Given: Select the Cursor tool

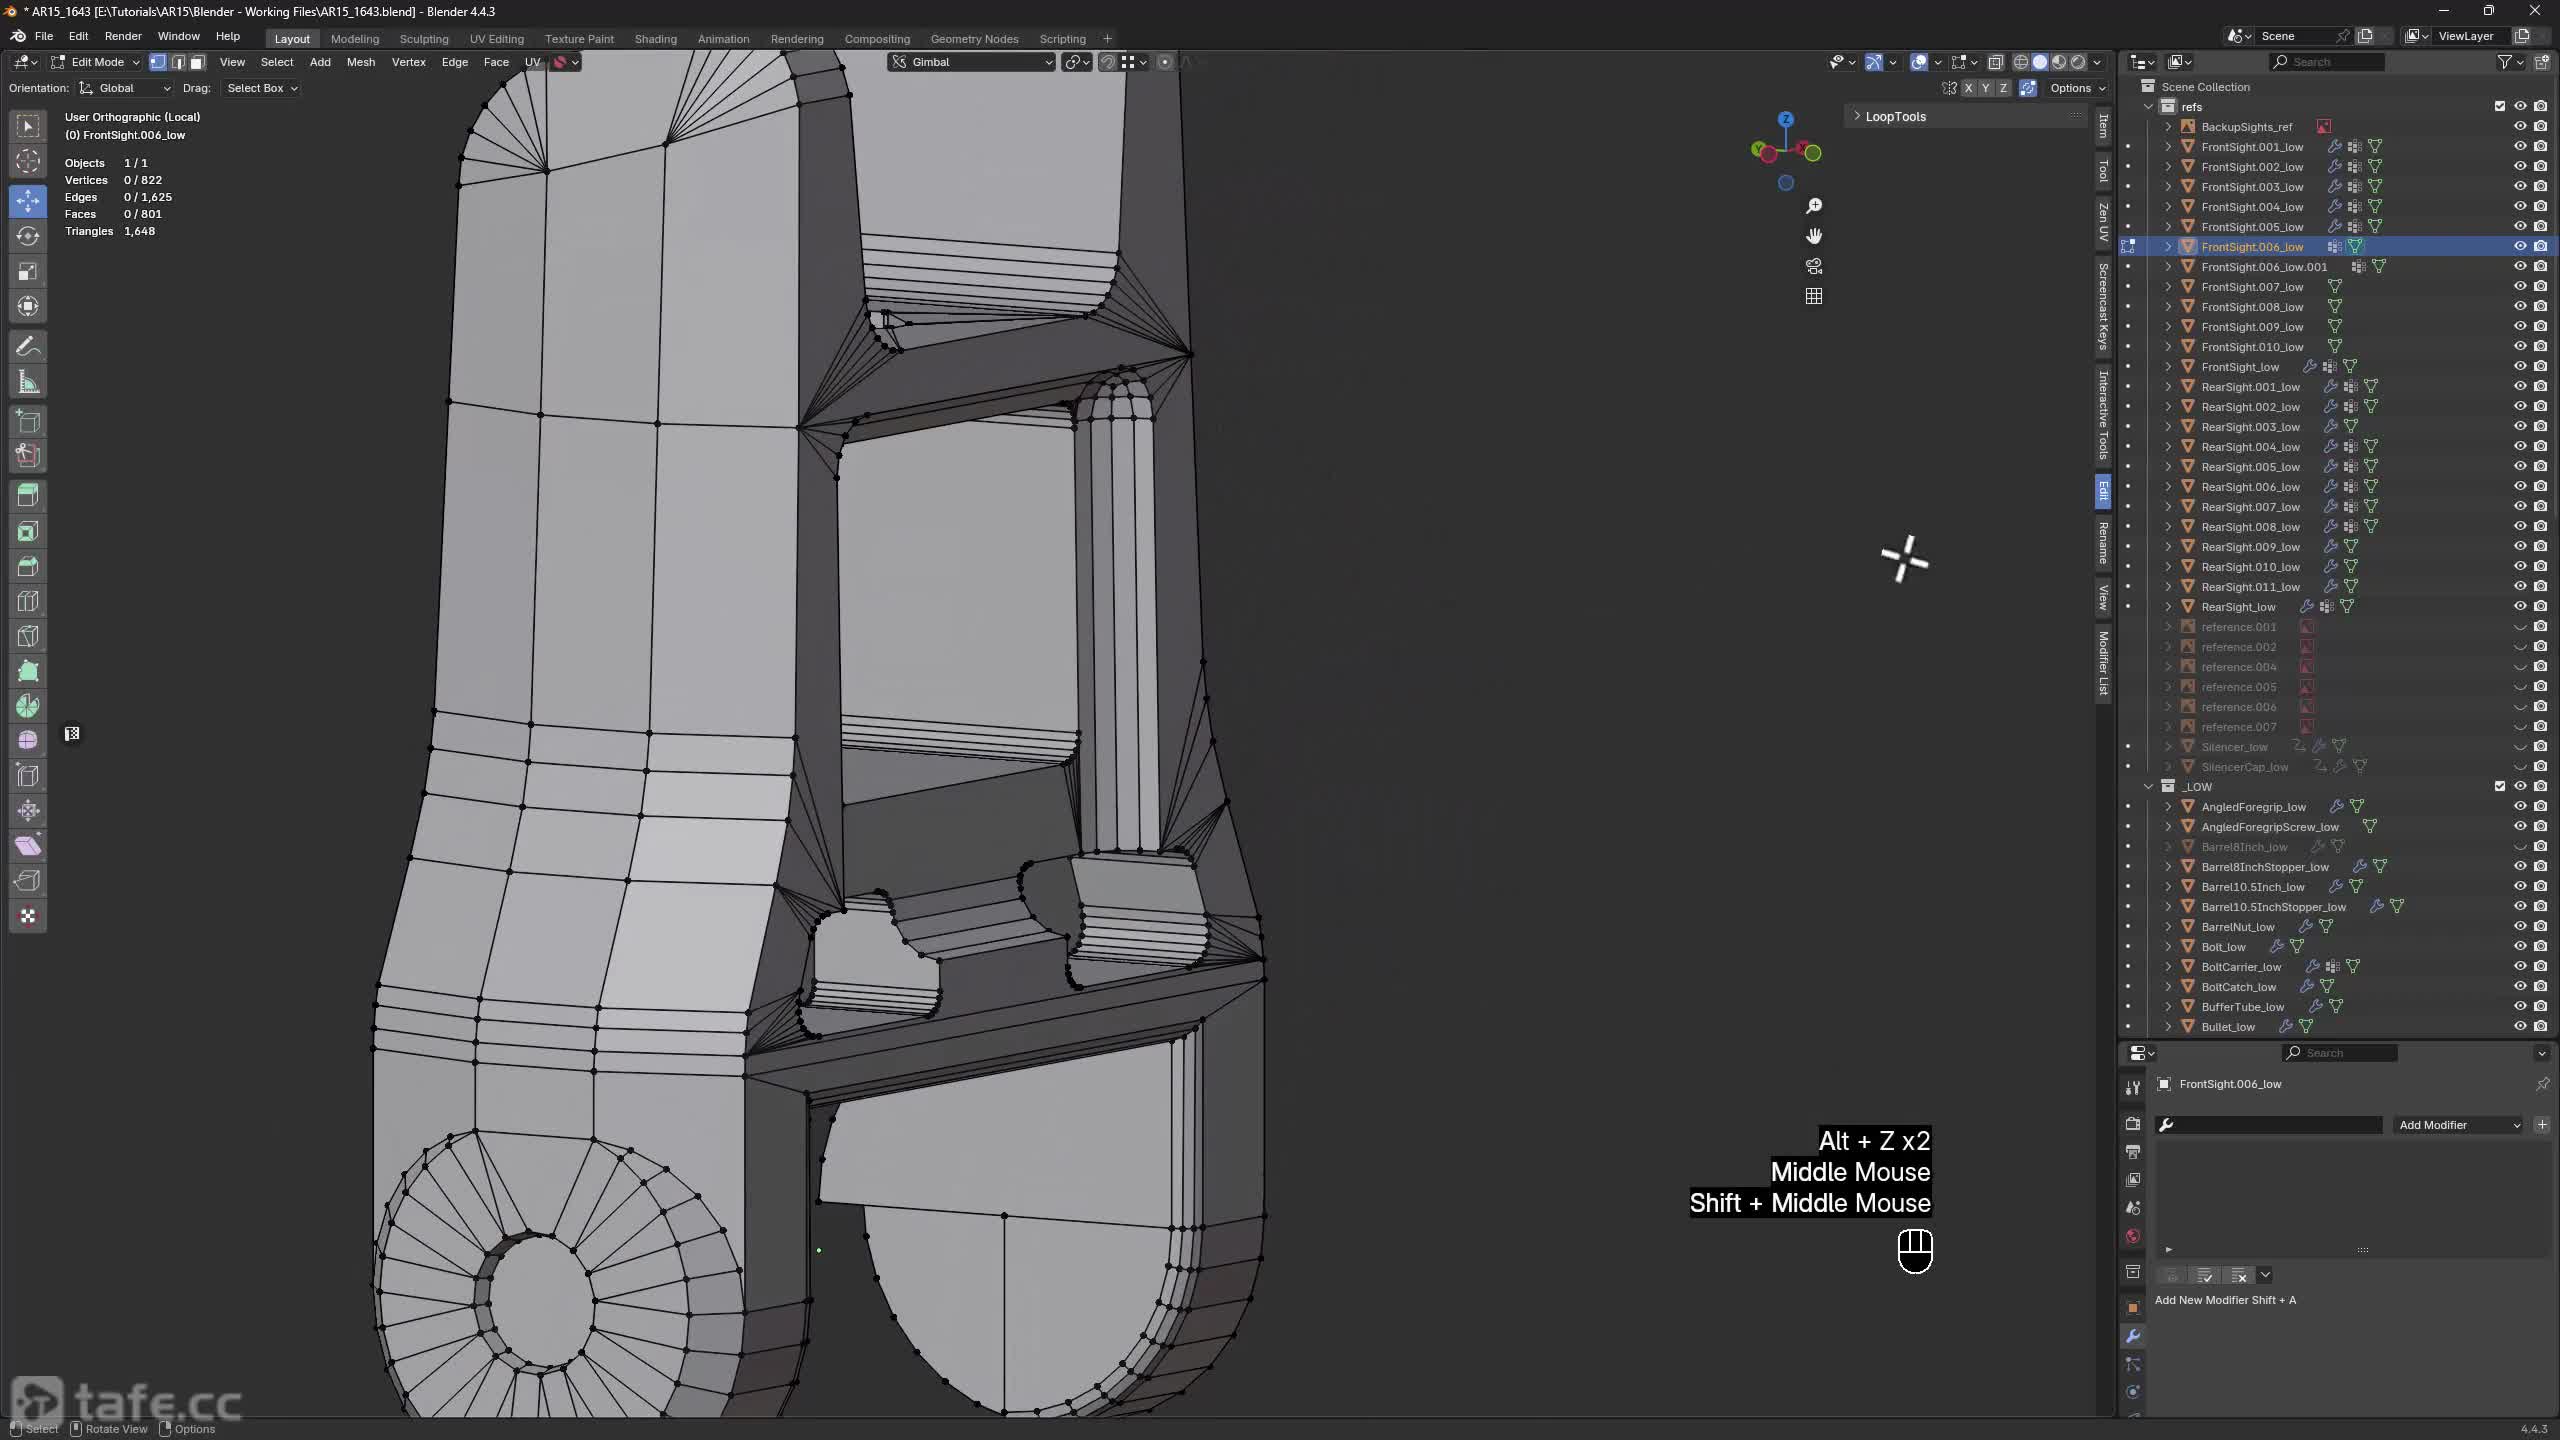Looking at the screenshot, I should point(28,160).
